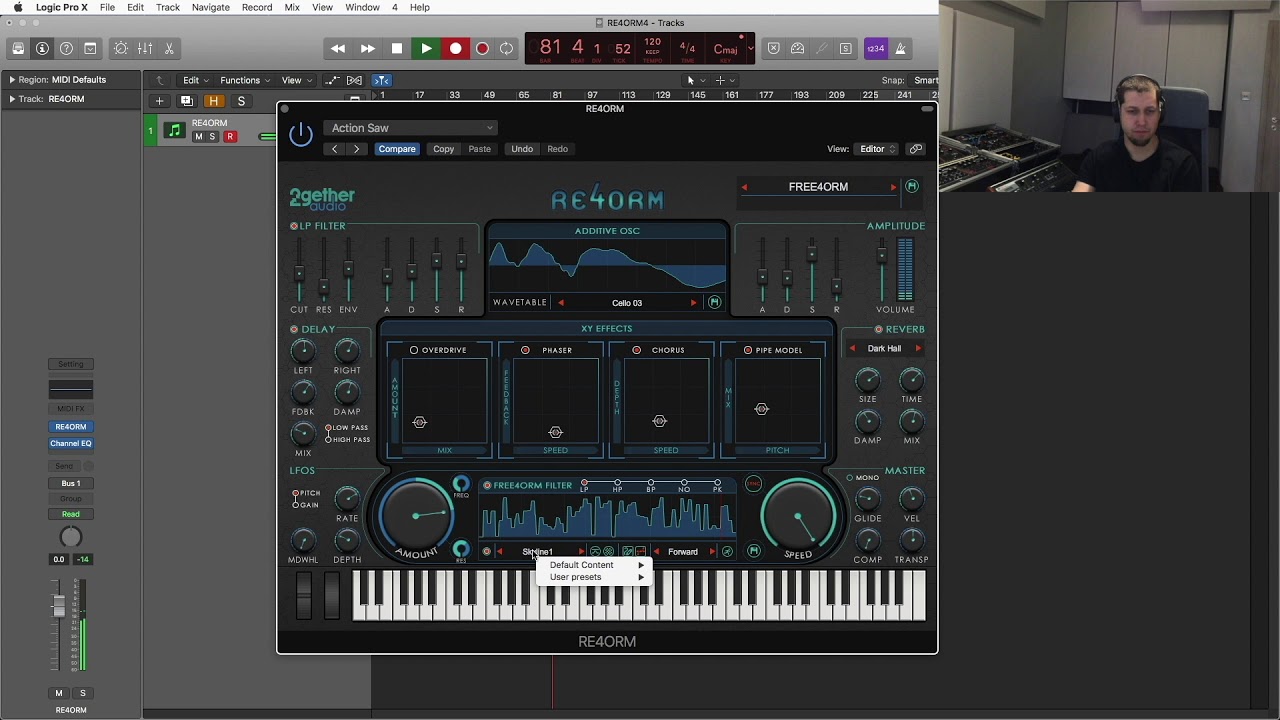Stop playback

tap(397, 48)
